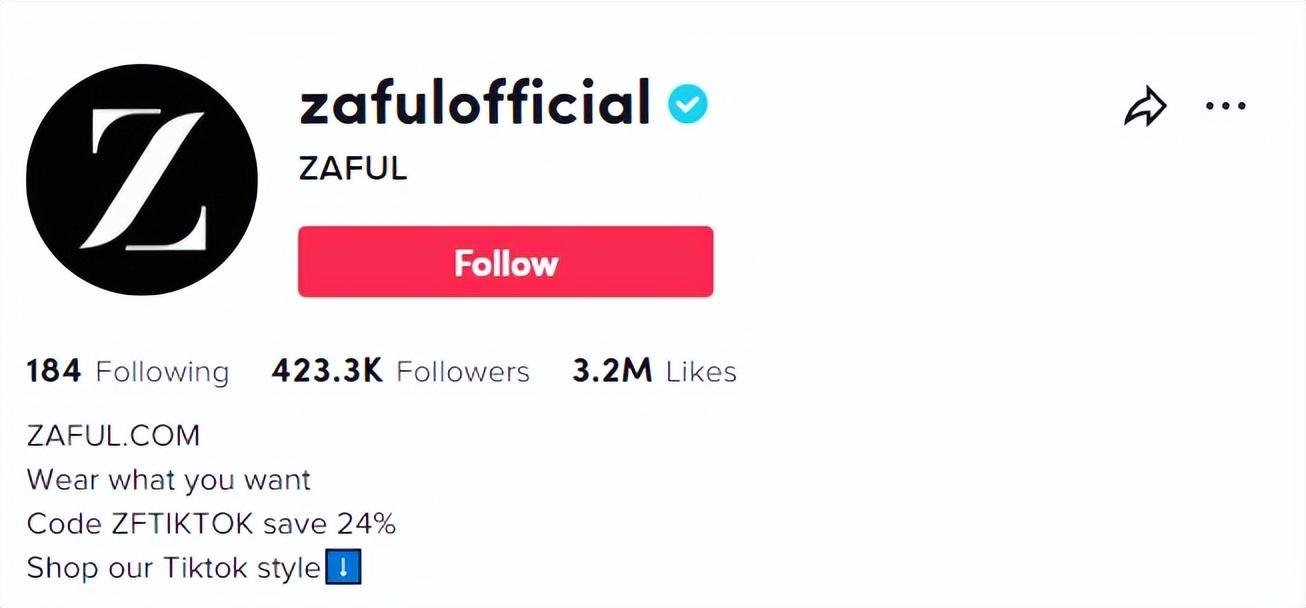Image resolution: width=1306 pixels, height=608 pixels.
Task: Click the ZAFUL.COM bio text
Action: pos(113,436)
